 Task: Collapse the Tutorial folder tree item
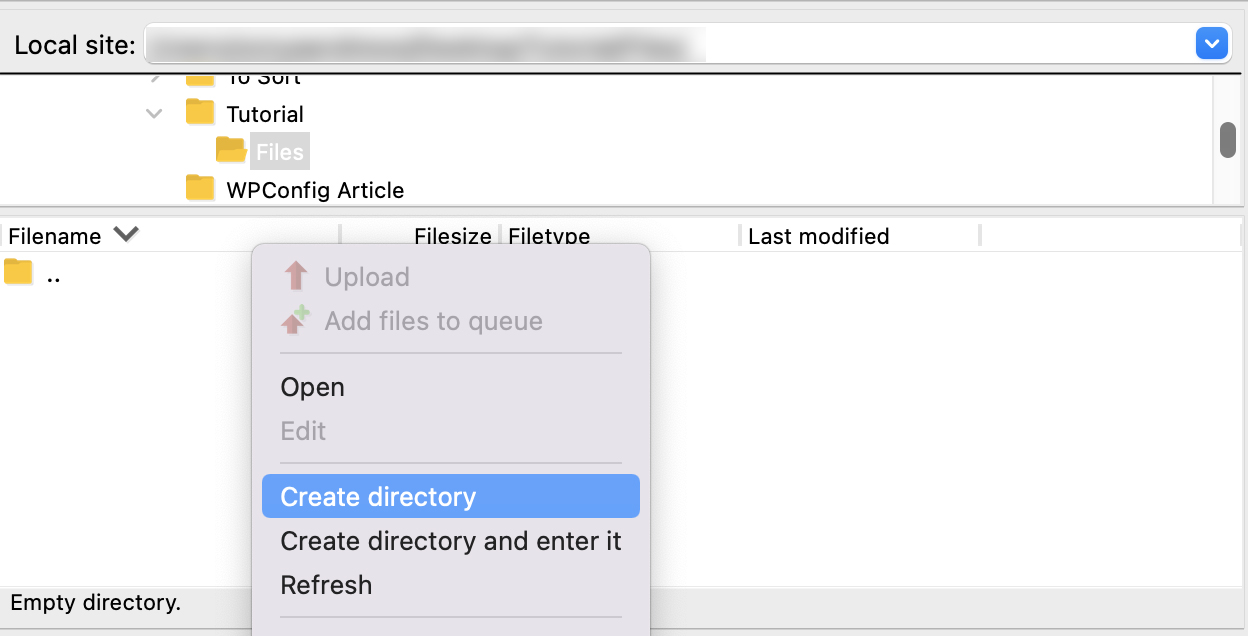tap(154, 113)
